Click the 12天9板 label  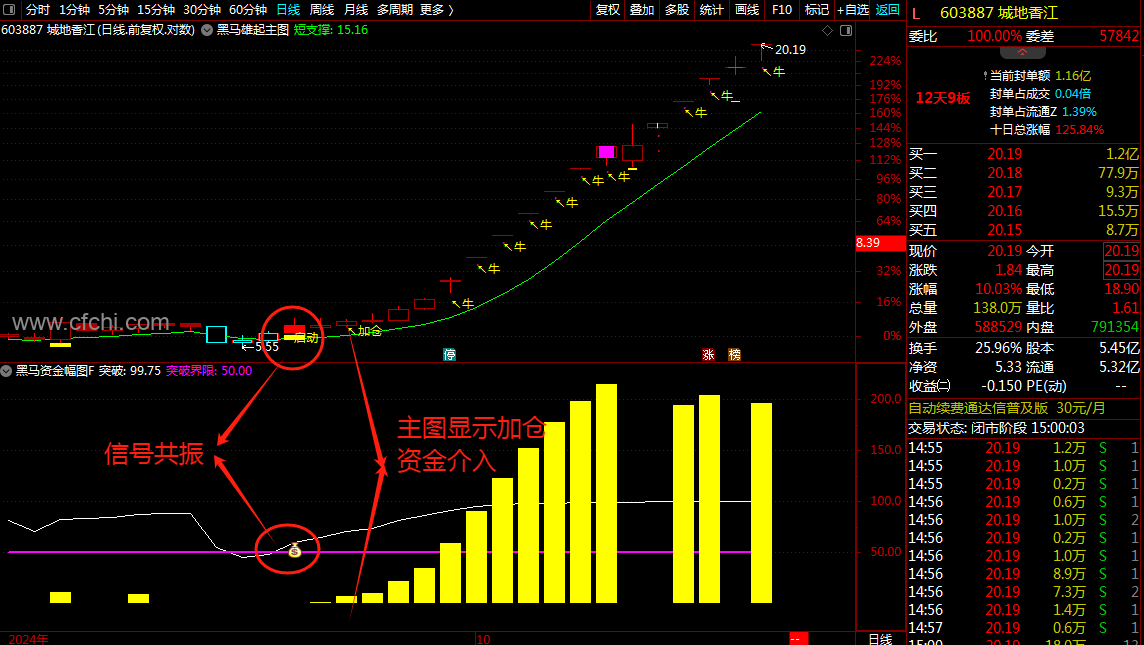tap(943, 99)
